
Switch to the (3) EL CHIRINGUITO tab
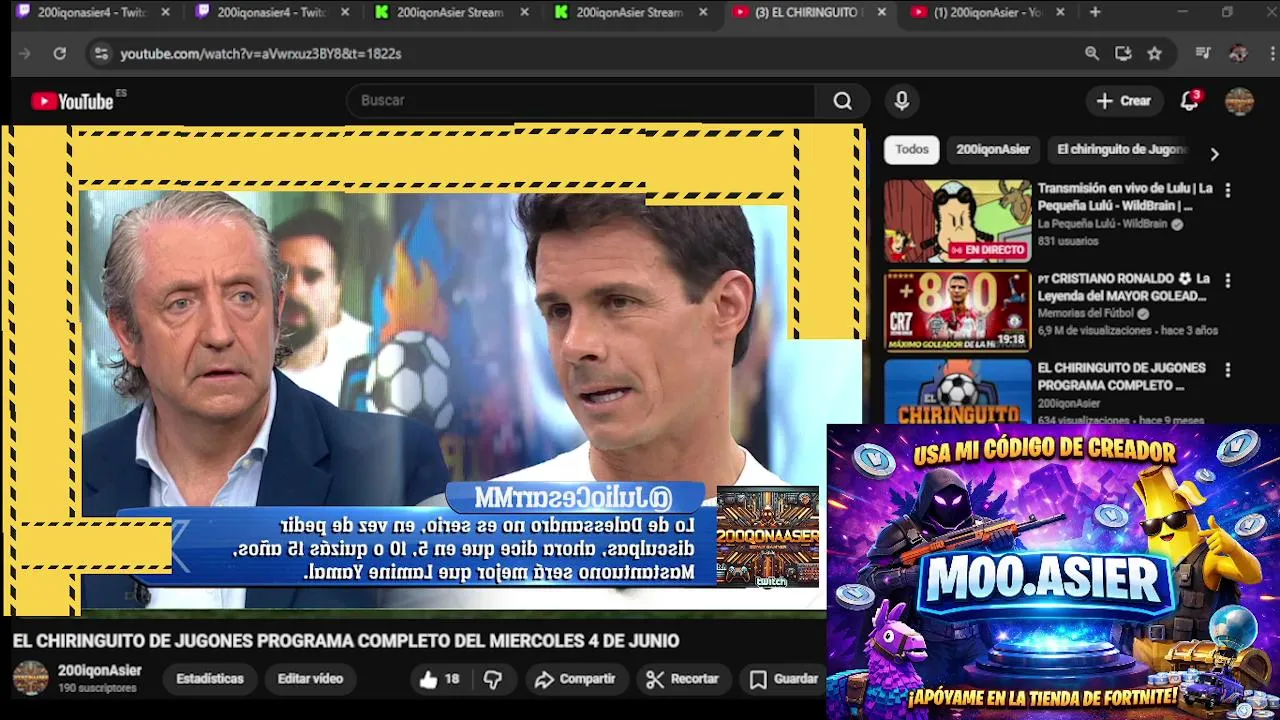point(807,12)
